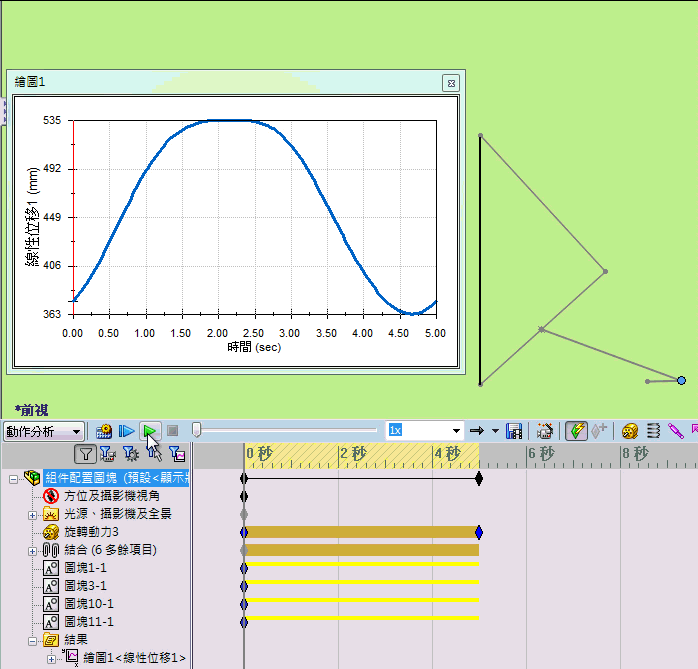Expand the 結合 mates node
The image size is (698, 669).
(x=32, y=551)
